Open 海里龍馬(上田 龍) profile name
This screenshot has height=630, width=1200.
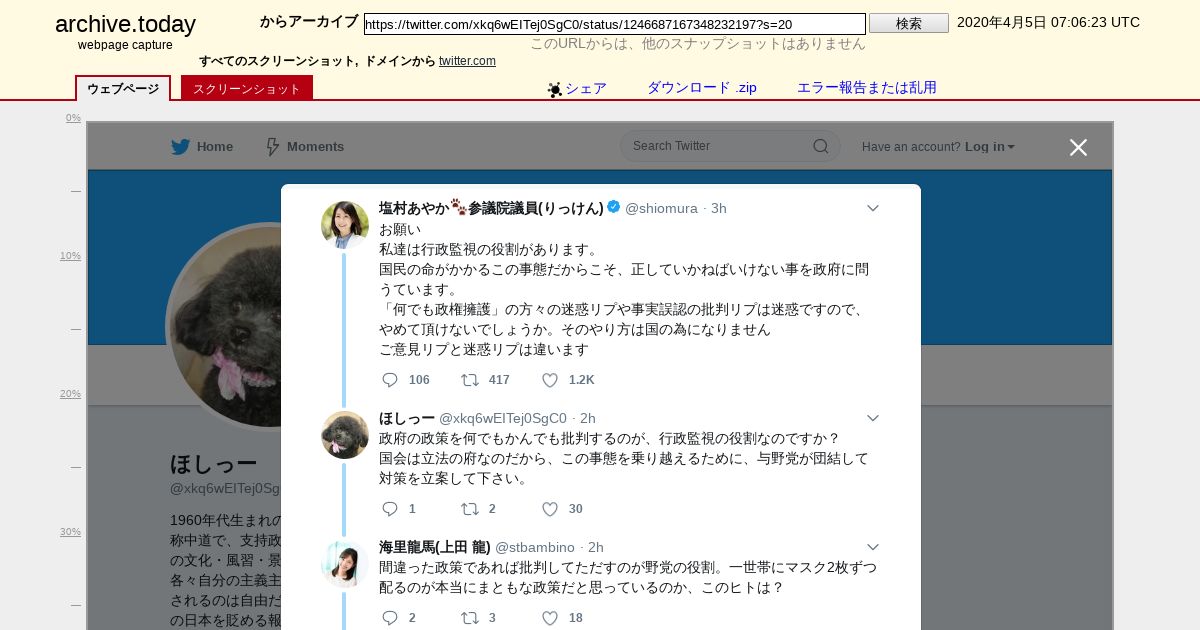click(435, 547)
